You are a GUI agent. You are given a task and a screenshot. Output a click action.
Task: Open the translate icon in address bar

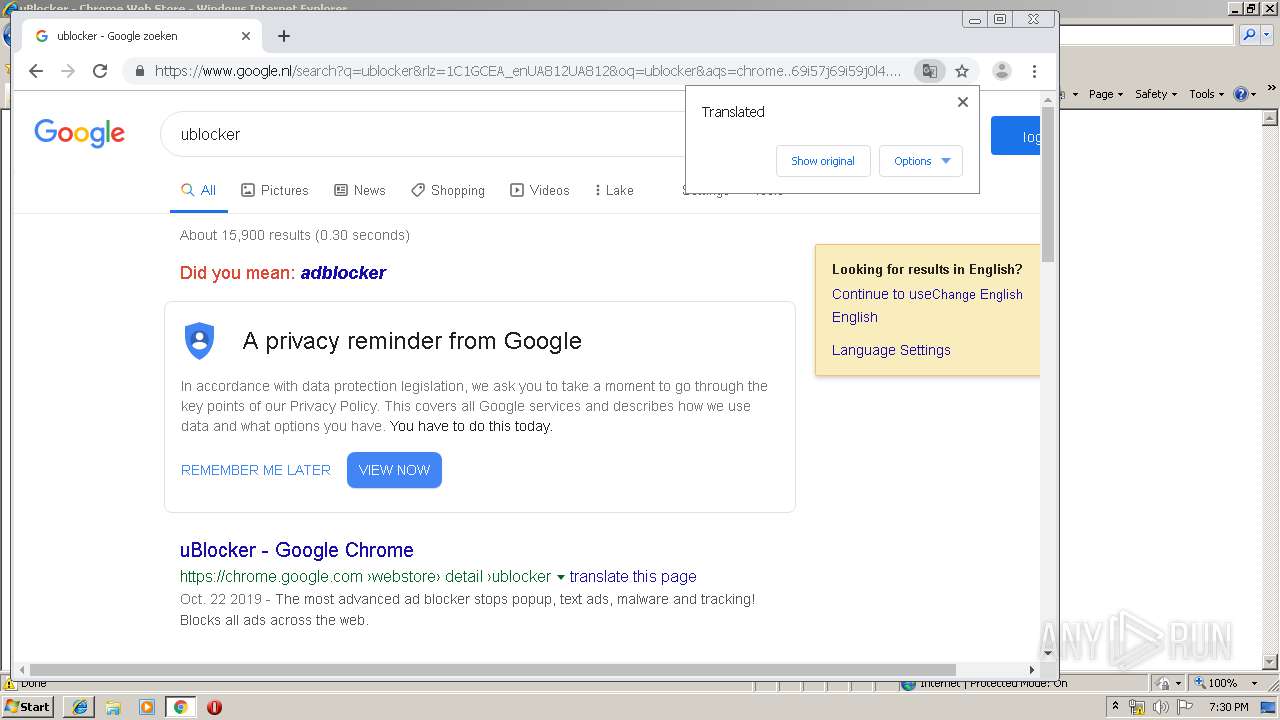930,71
